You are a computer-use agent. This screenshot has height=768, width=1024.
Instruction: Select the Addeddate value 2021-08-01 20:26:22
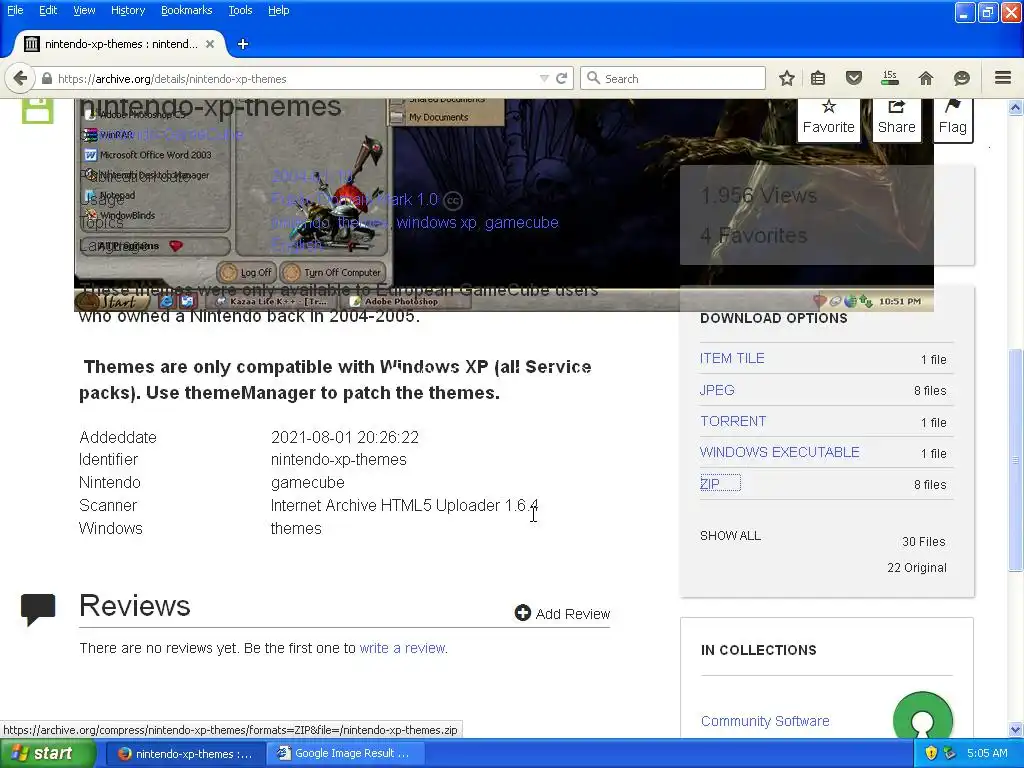click(345, 437)
